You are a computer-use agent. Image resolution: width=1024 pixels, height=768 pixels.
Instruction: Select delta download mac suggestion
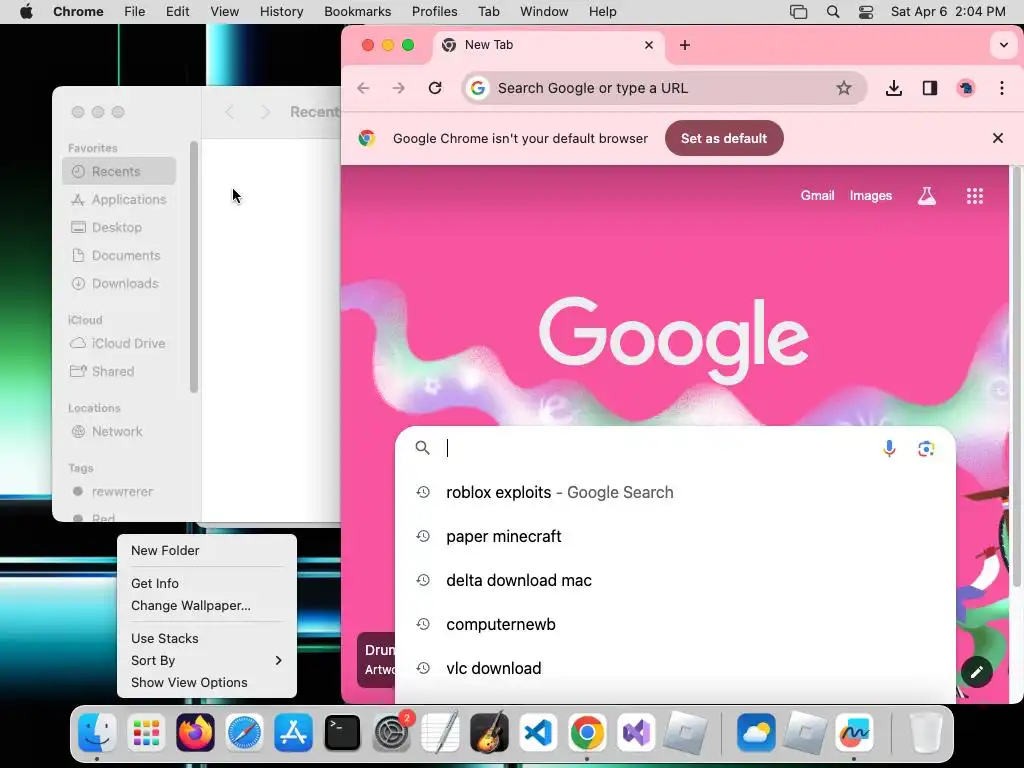(675, 580)
